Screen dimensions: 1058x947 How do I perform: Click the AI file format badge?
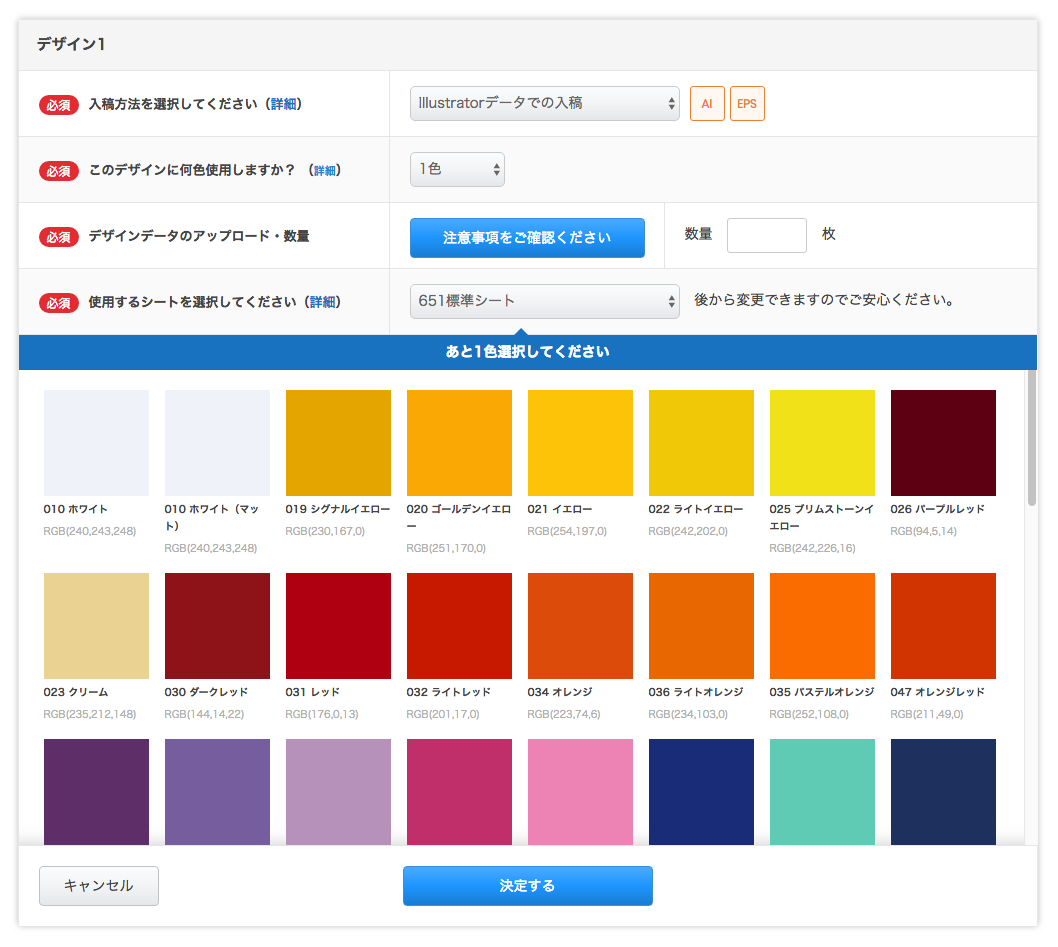706,103
